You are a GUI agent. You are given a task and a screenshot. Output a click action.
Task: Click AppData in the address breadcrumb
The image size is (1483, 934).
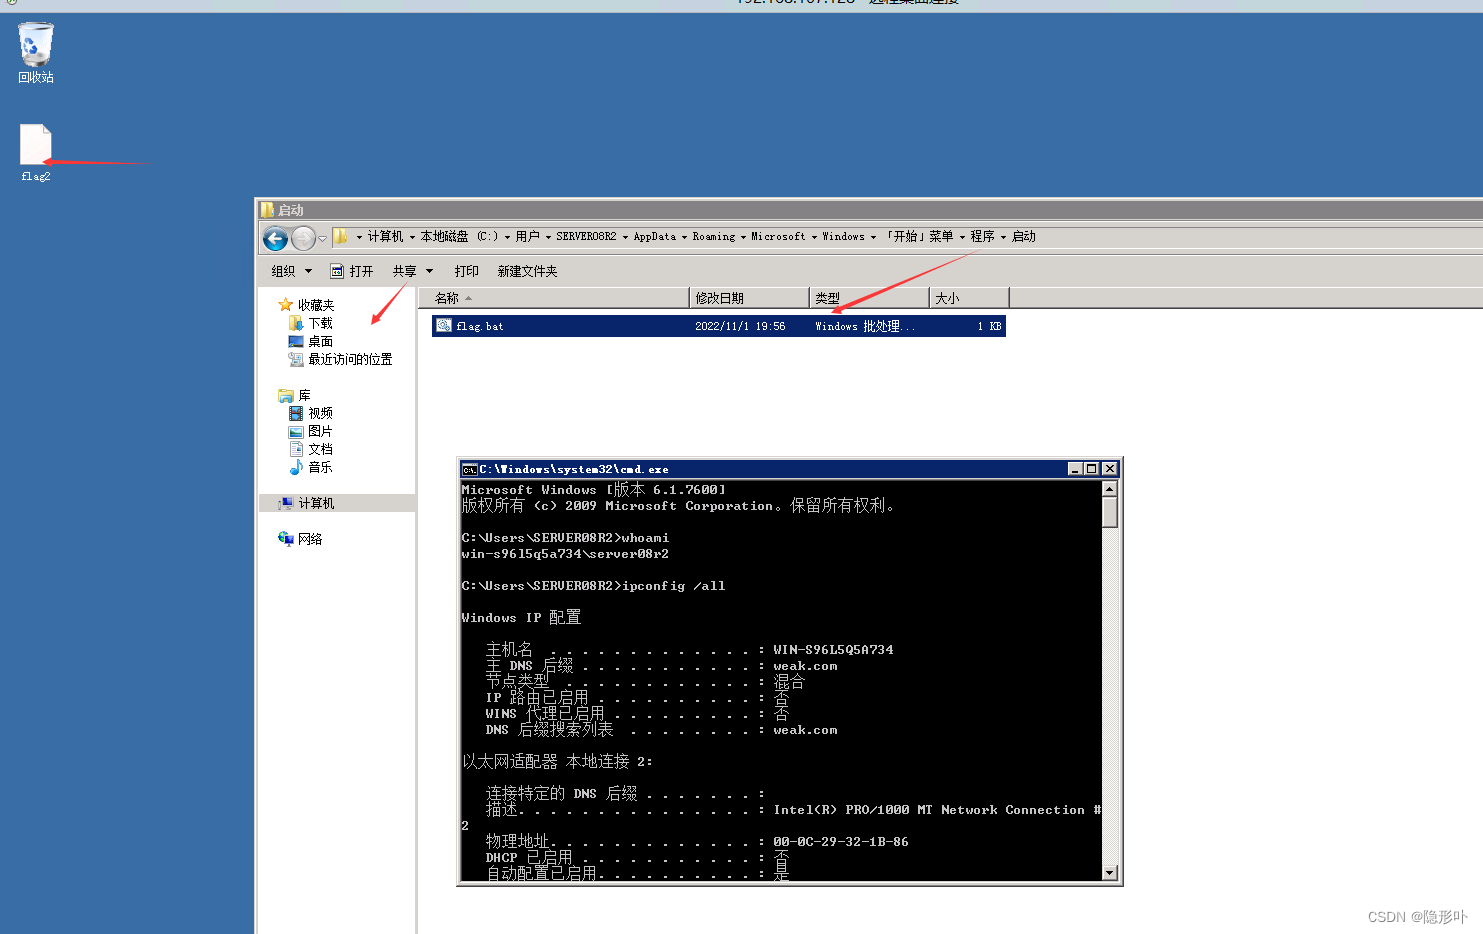point(655,237)
